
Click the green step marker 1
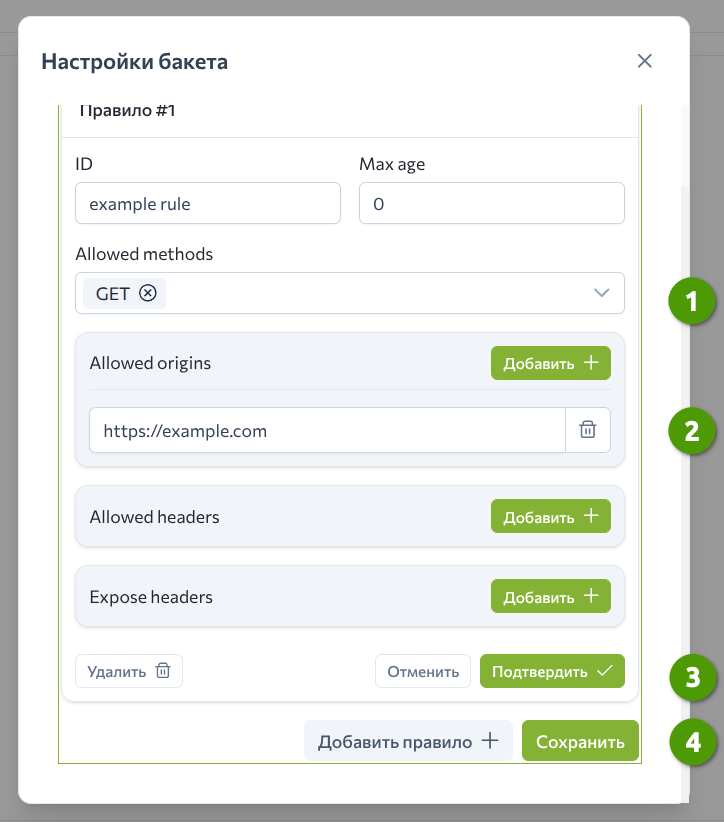tap(692, 301)
